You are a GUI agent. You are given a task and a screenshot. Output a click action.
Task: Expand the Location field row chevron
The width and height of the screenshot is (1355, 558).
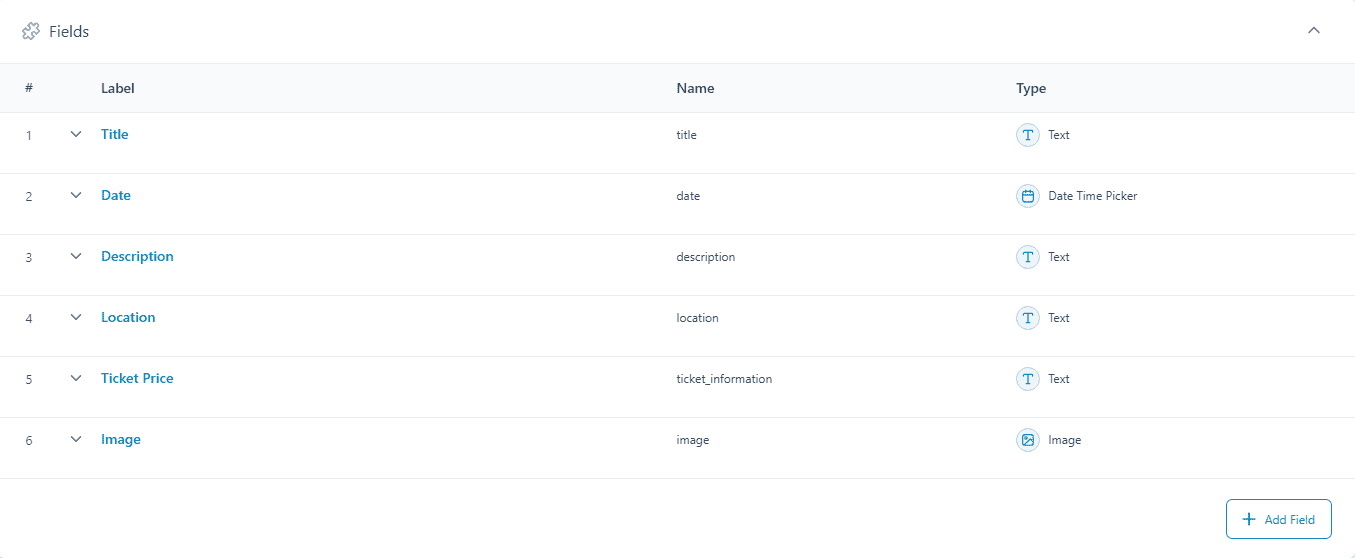click(76, 317)
